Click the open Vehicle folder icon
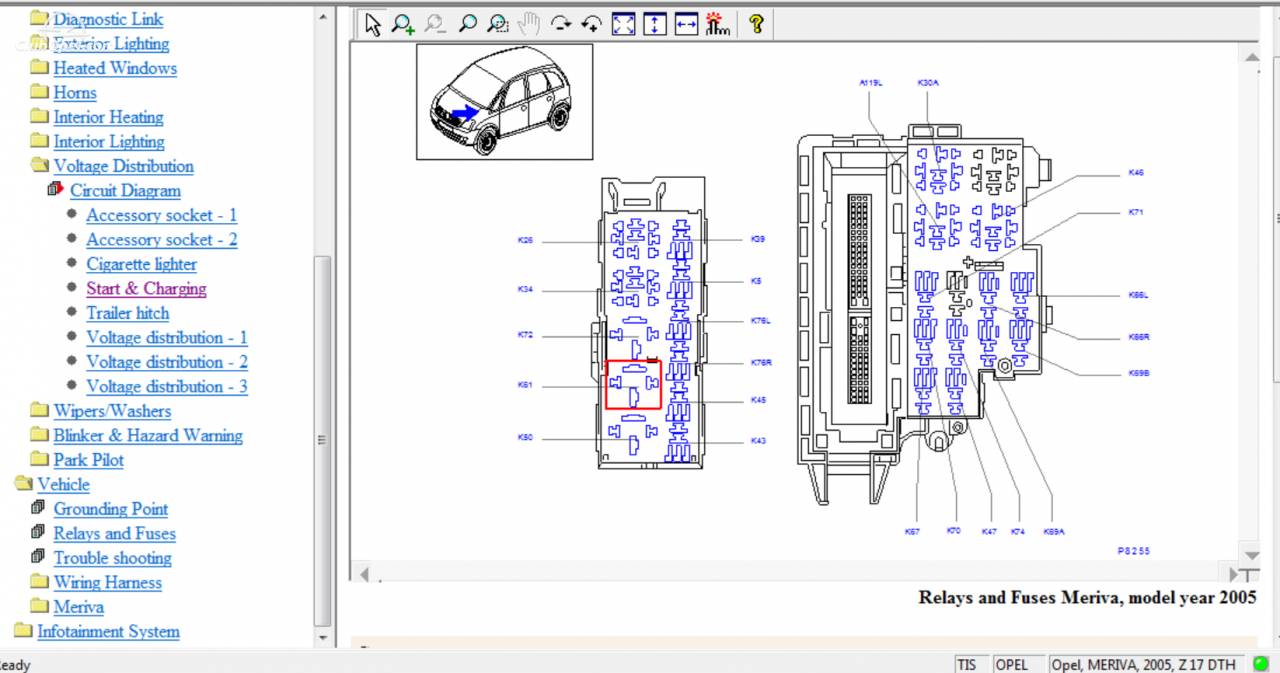This screenshot has height=673, width=1280. [23, 484]
